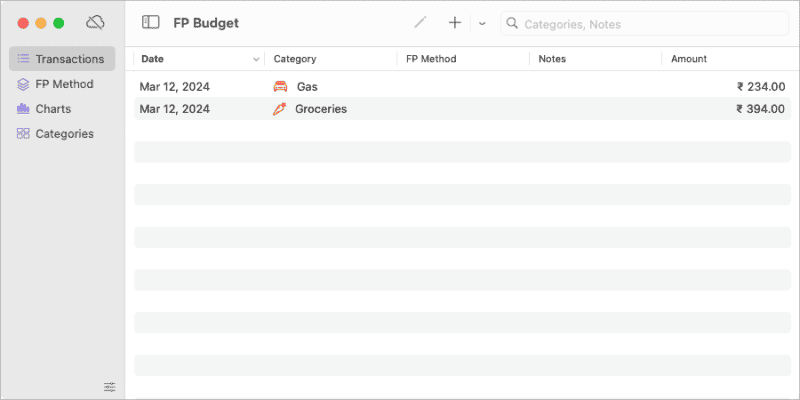Switch to FP Method sidebar section

[x=62, y=84]
